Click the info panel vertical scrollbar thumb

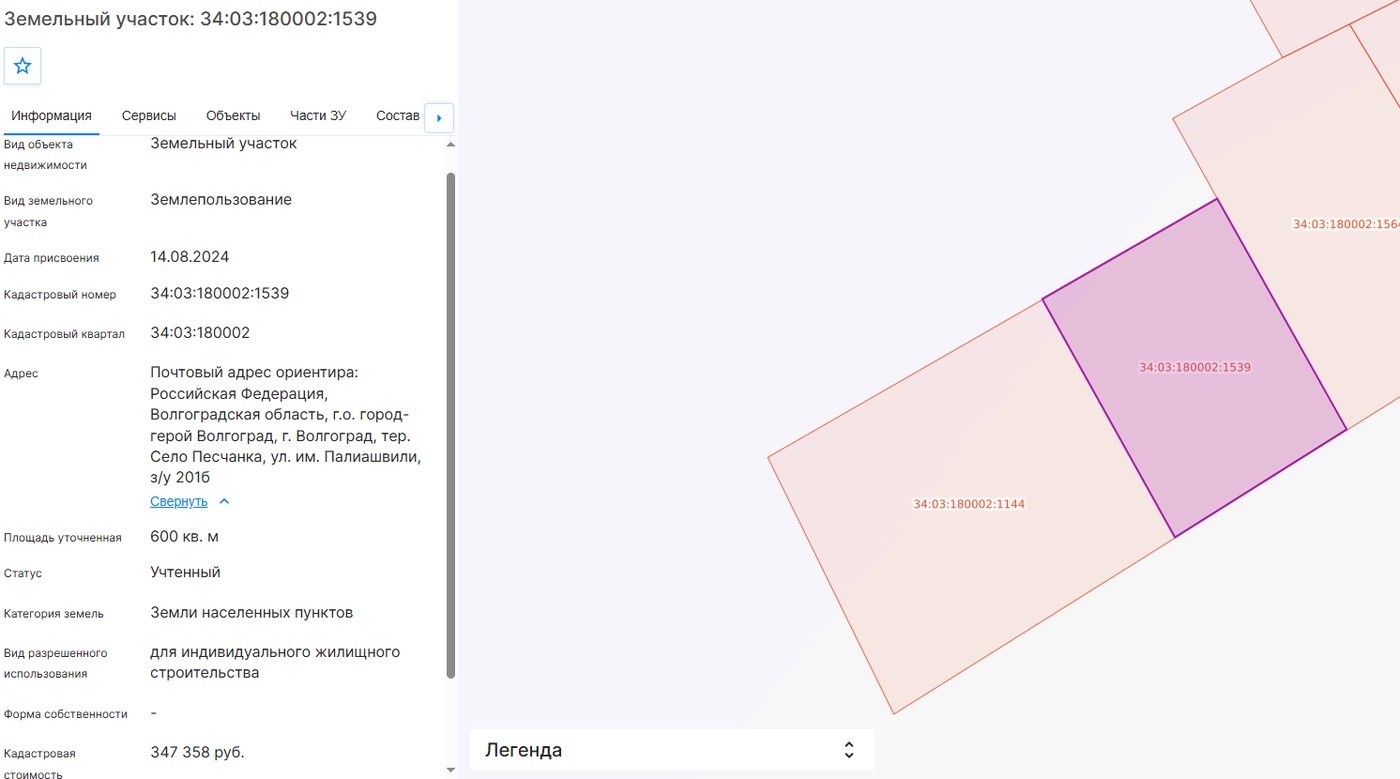point(450,425)
